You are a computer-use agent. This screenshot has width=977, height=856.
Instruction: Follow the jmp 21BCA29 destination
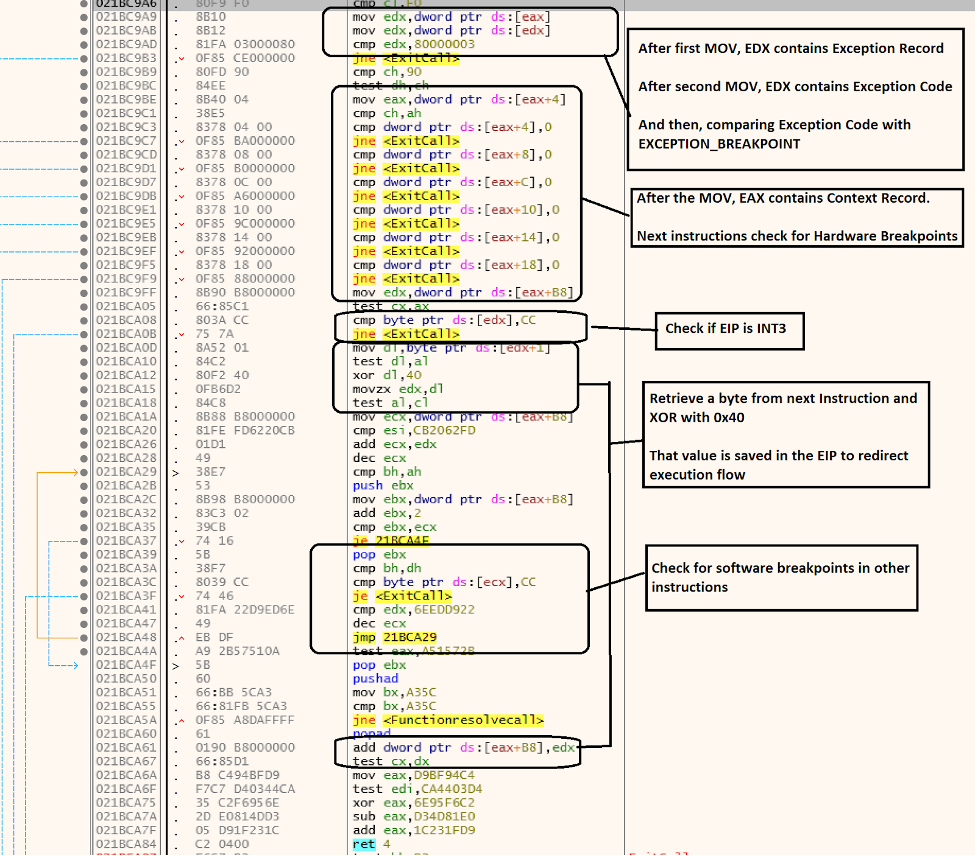click(x=410, y=637)
